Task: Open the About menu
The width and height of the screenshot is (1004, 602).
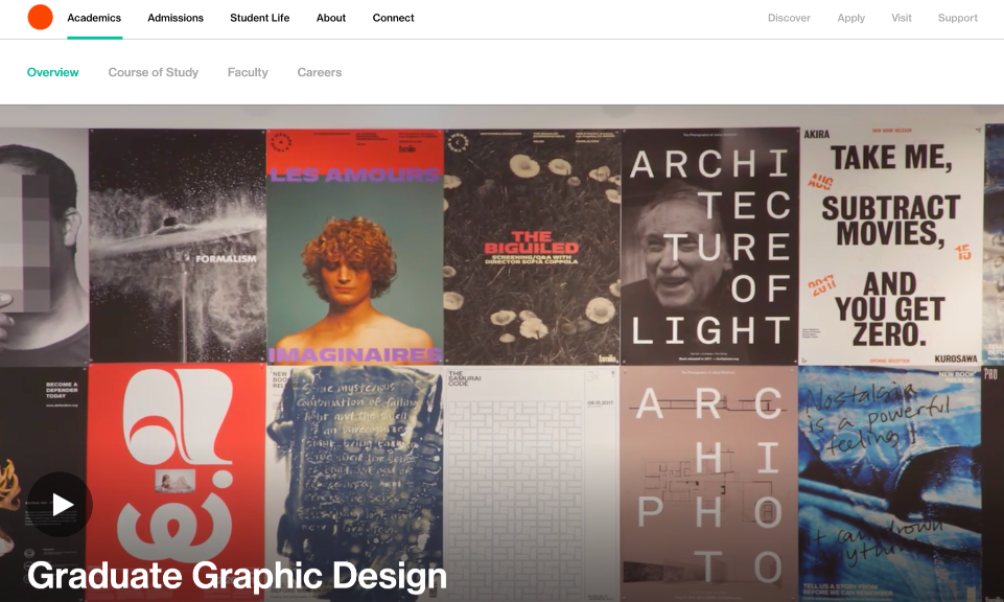Action: point(331,18)
